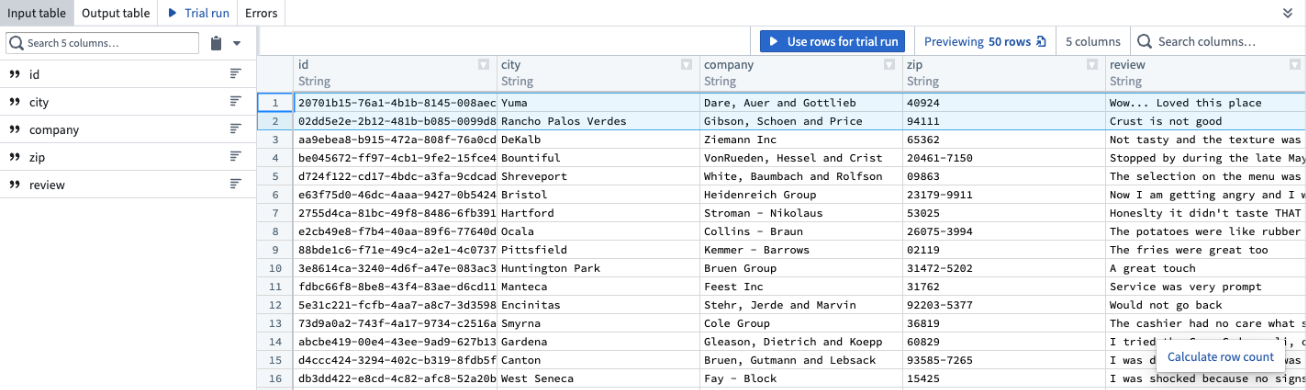1306x390 pixels.
Task: Click string type icon next to review
Action: [14, 185]
